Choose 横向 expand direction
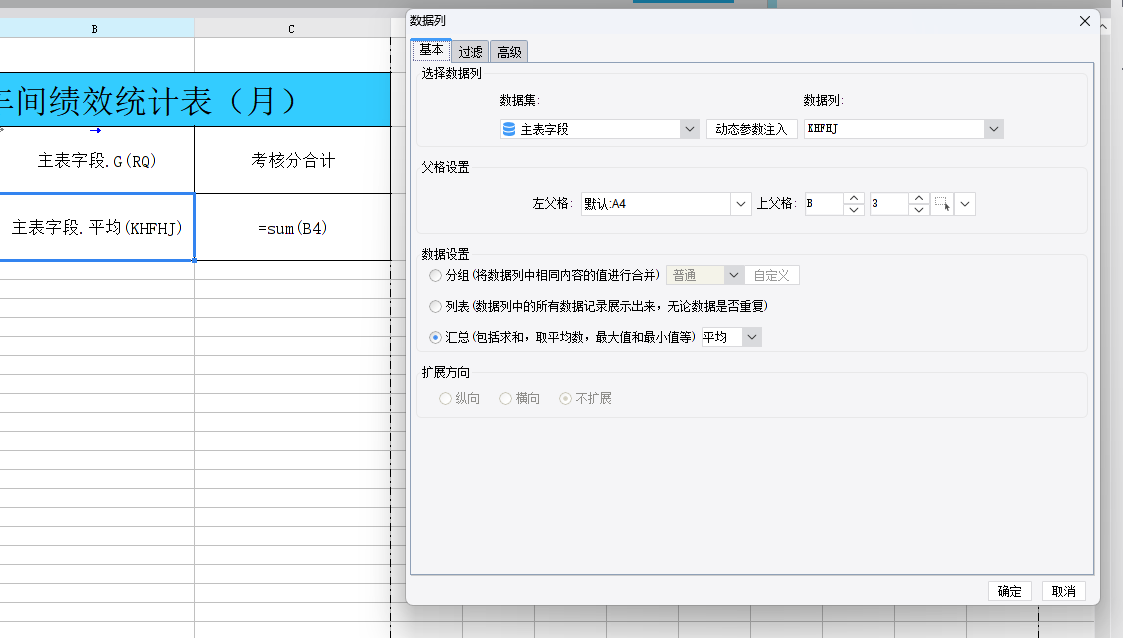Viewport: 1123px width, 638px height. (506, 399)
